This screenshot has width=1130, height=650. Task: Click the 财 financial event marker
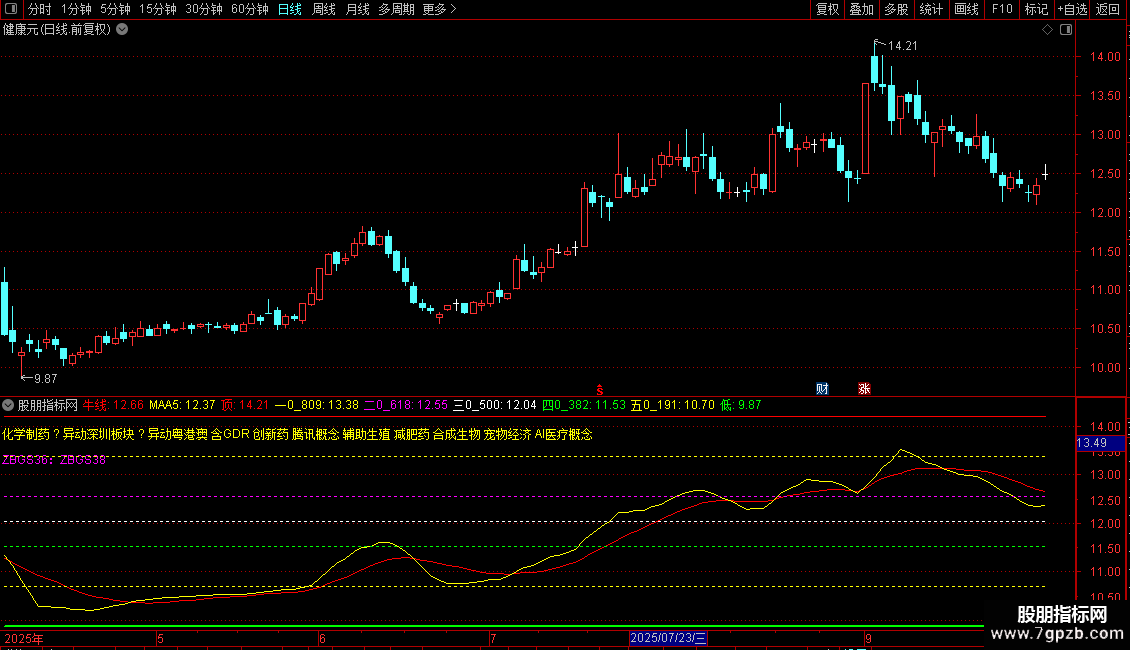[x=822, y=388]
